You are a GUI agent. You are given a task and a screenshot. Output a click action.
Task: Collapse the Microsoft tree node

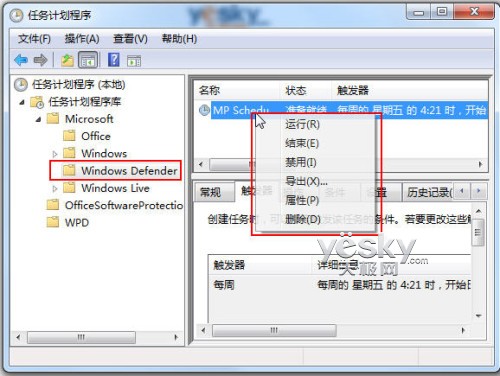click(x=38, y=119)
